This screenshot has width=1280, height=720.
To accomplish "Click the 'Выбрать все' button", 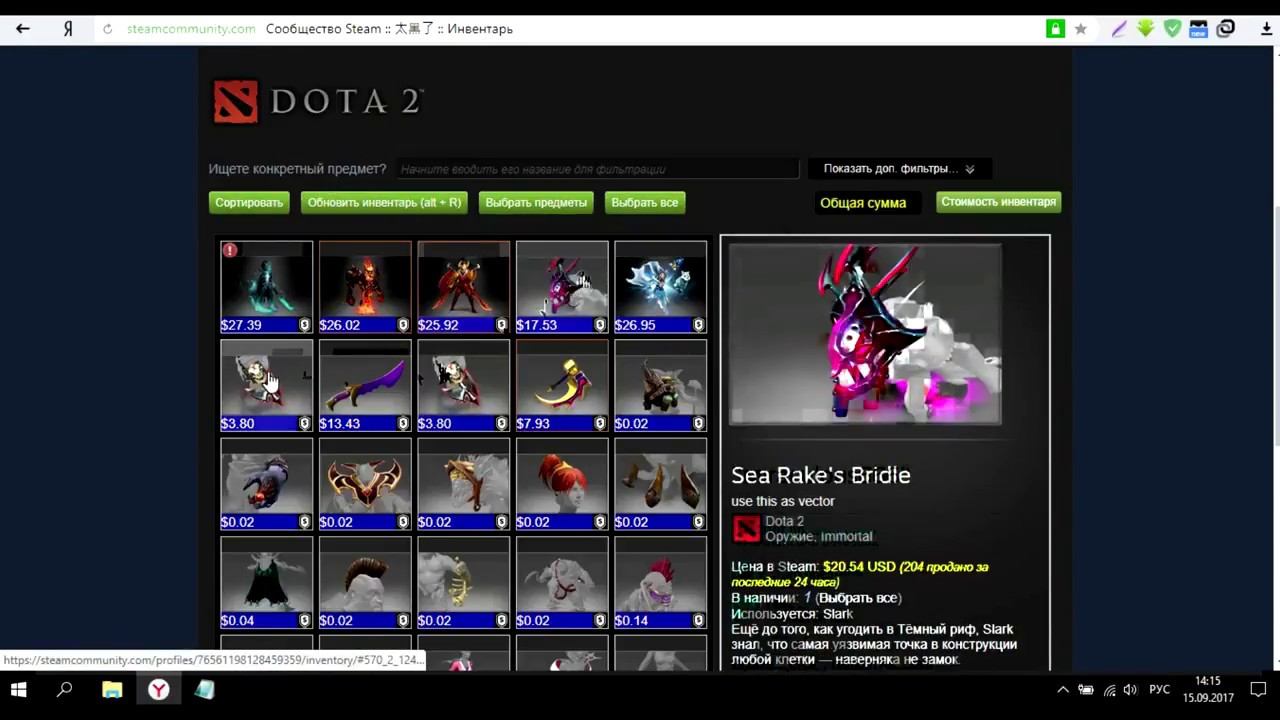I will click(645, 202).
